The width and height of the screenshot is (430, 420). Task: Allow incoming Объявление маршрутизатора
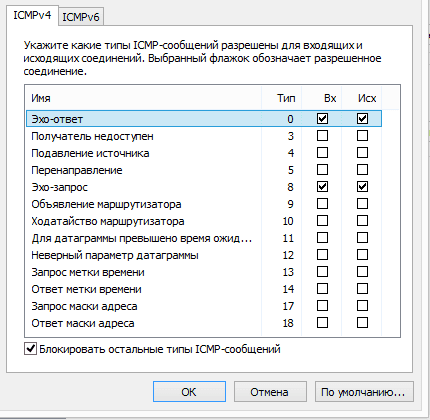tap(322, 204)
